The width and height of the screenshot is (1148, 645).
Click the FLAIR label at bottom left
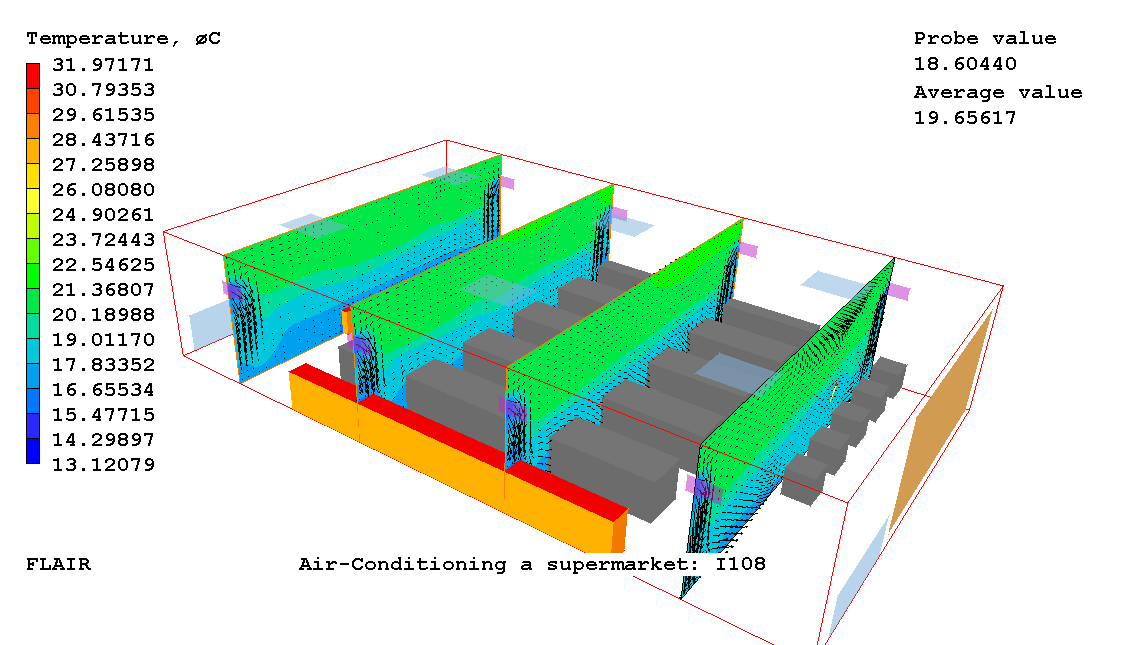(58, 564)
